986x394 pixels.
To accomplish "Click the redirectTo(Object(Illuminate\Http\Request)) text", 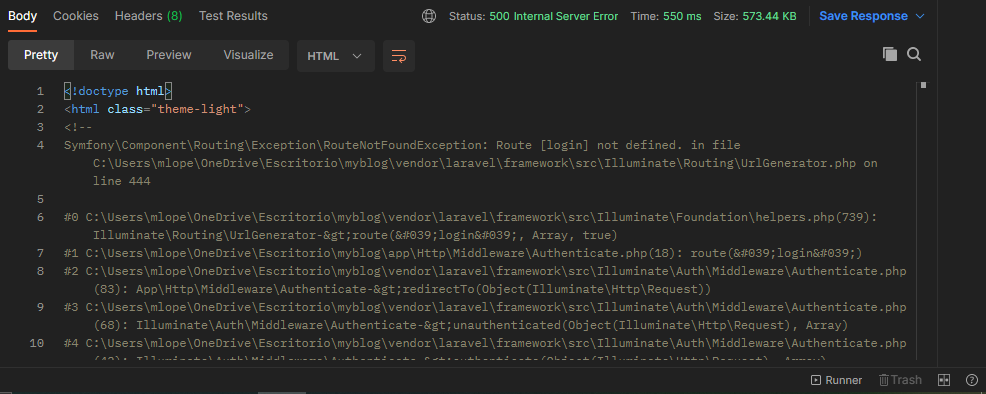I will (x=557, y=290).
